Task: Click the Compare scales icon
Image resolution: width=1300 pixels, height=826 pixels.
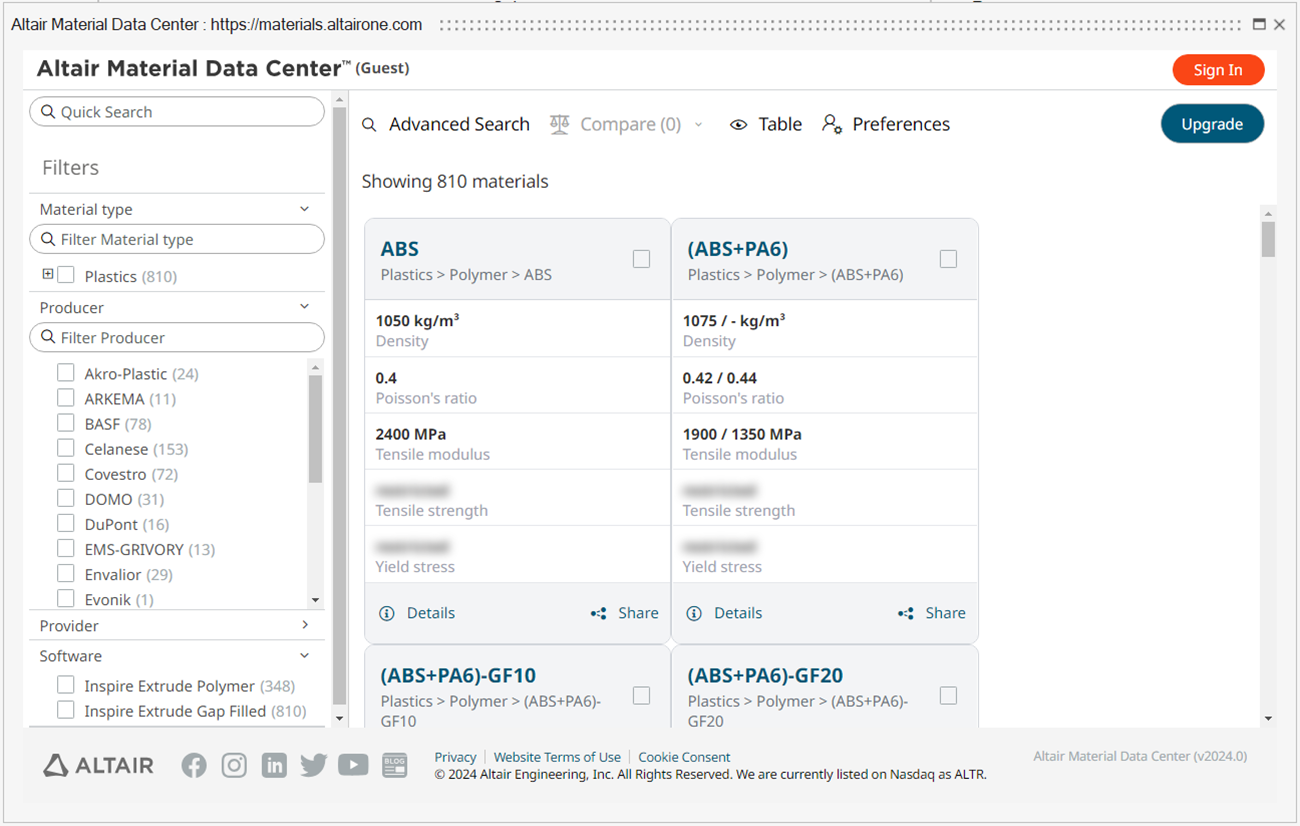Action: [x=559, y=124]
